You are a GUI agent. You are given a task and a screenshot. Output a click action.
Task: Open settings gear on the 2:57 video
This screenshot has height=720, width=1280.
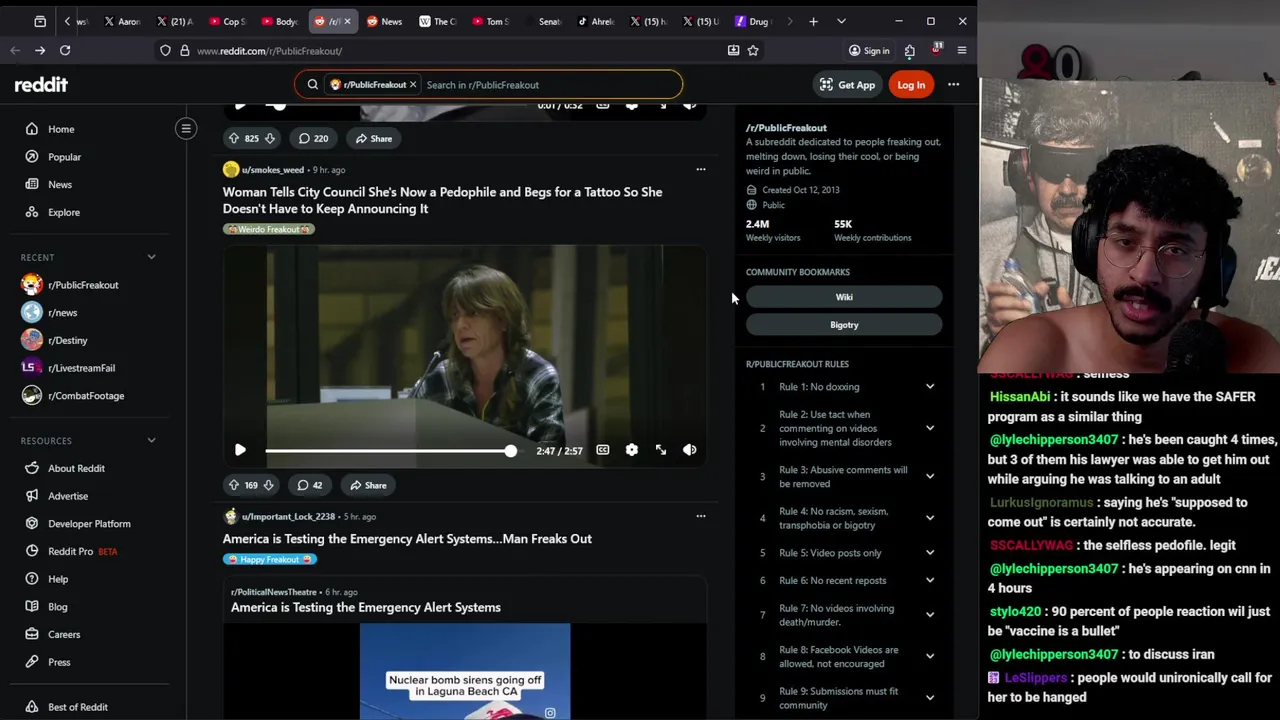coord(632,450)
